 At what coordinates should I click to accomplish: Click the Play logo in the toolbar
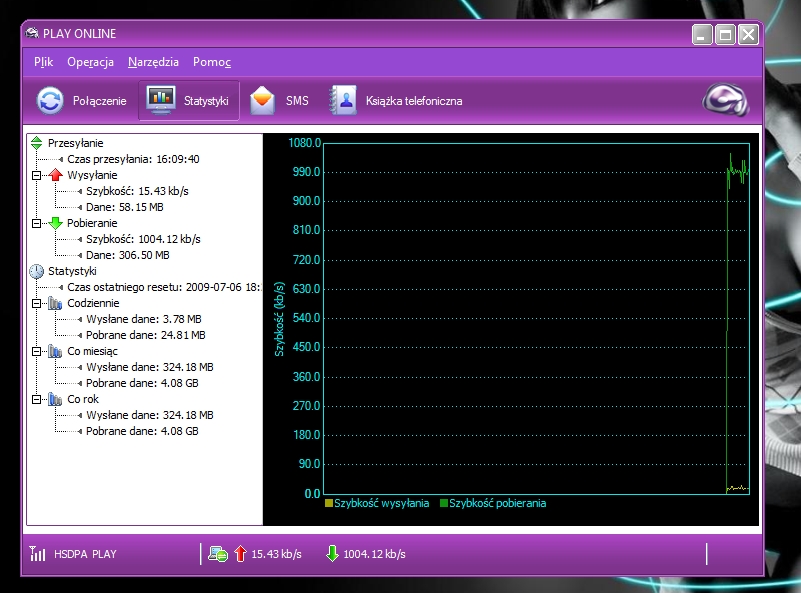tap(724, 100)
